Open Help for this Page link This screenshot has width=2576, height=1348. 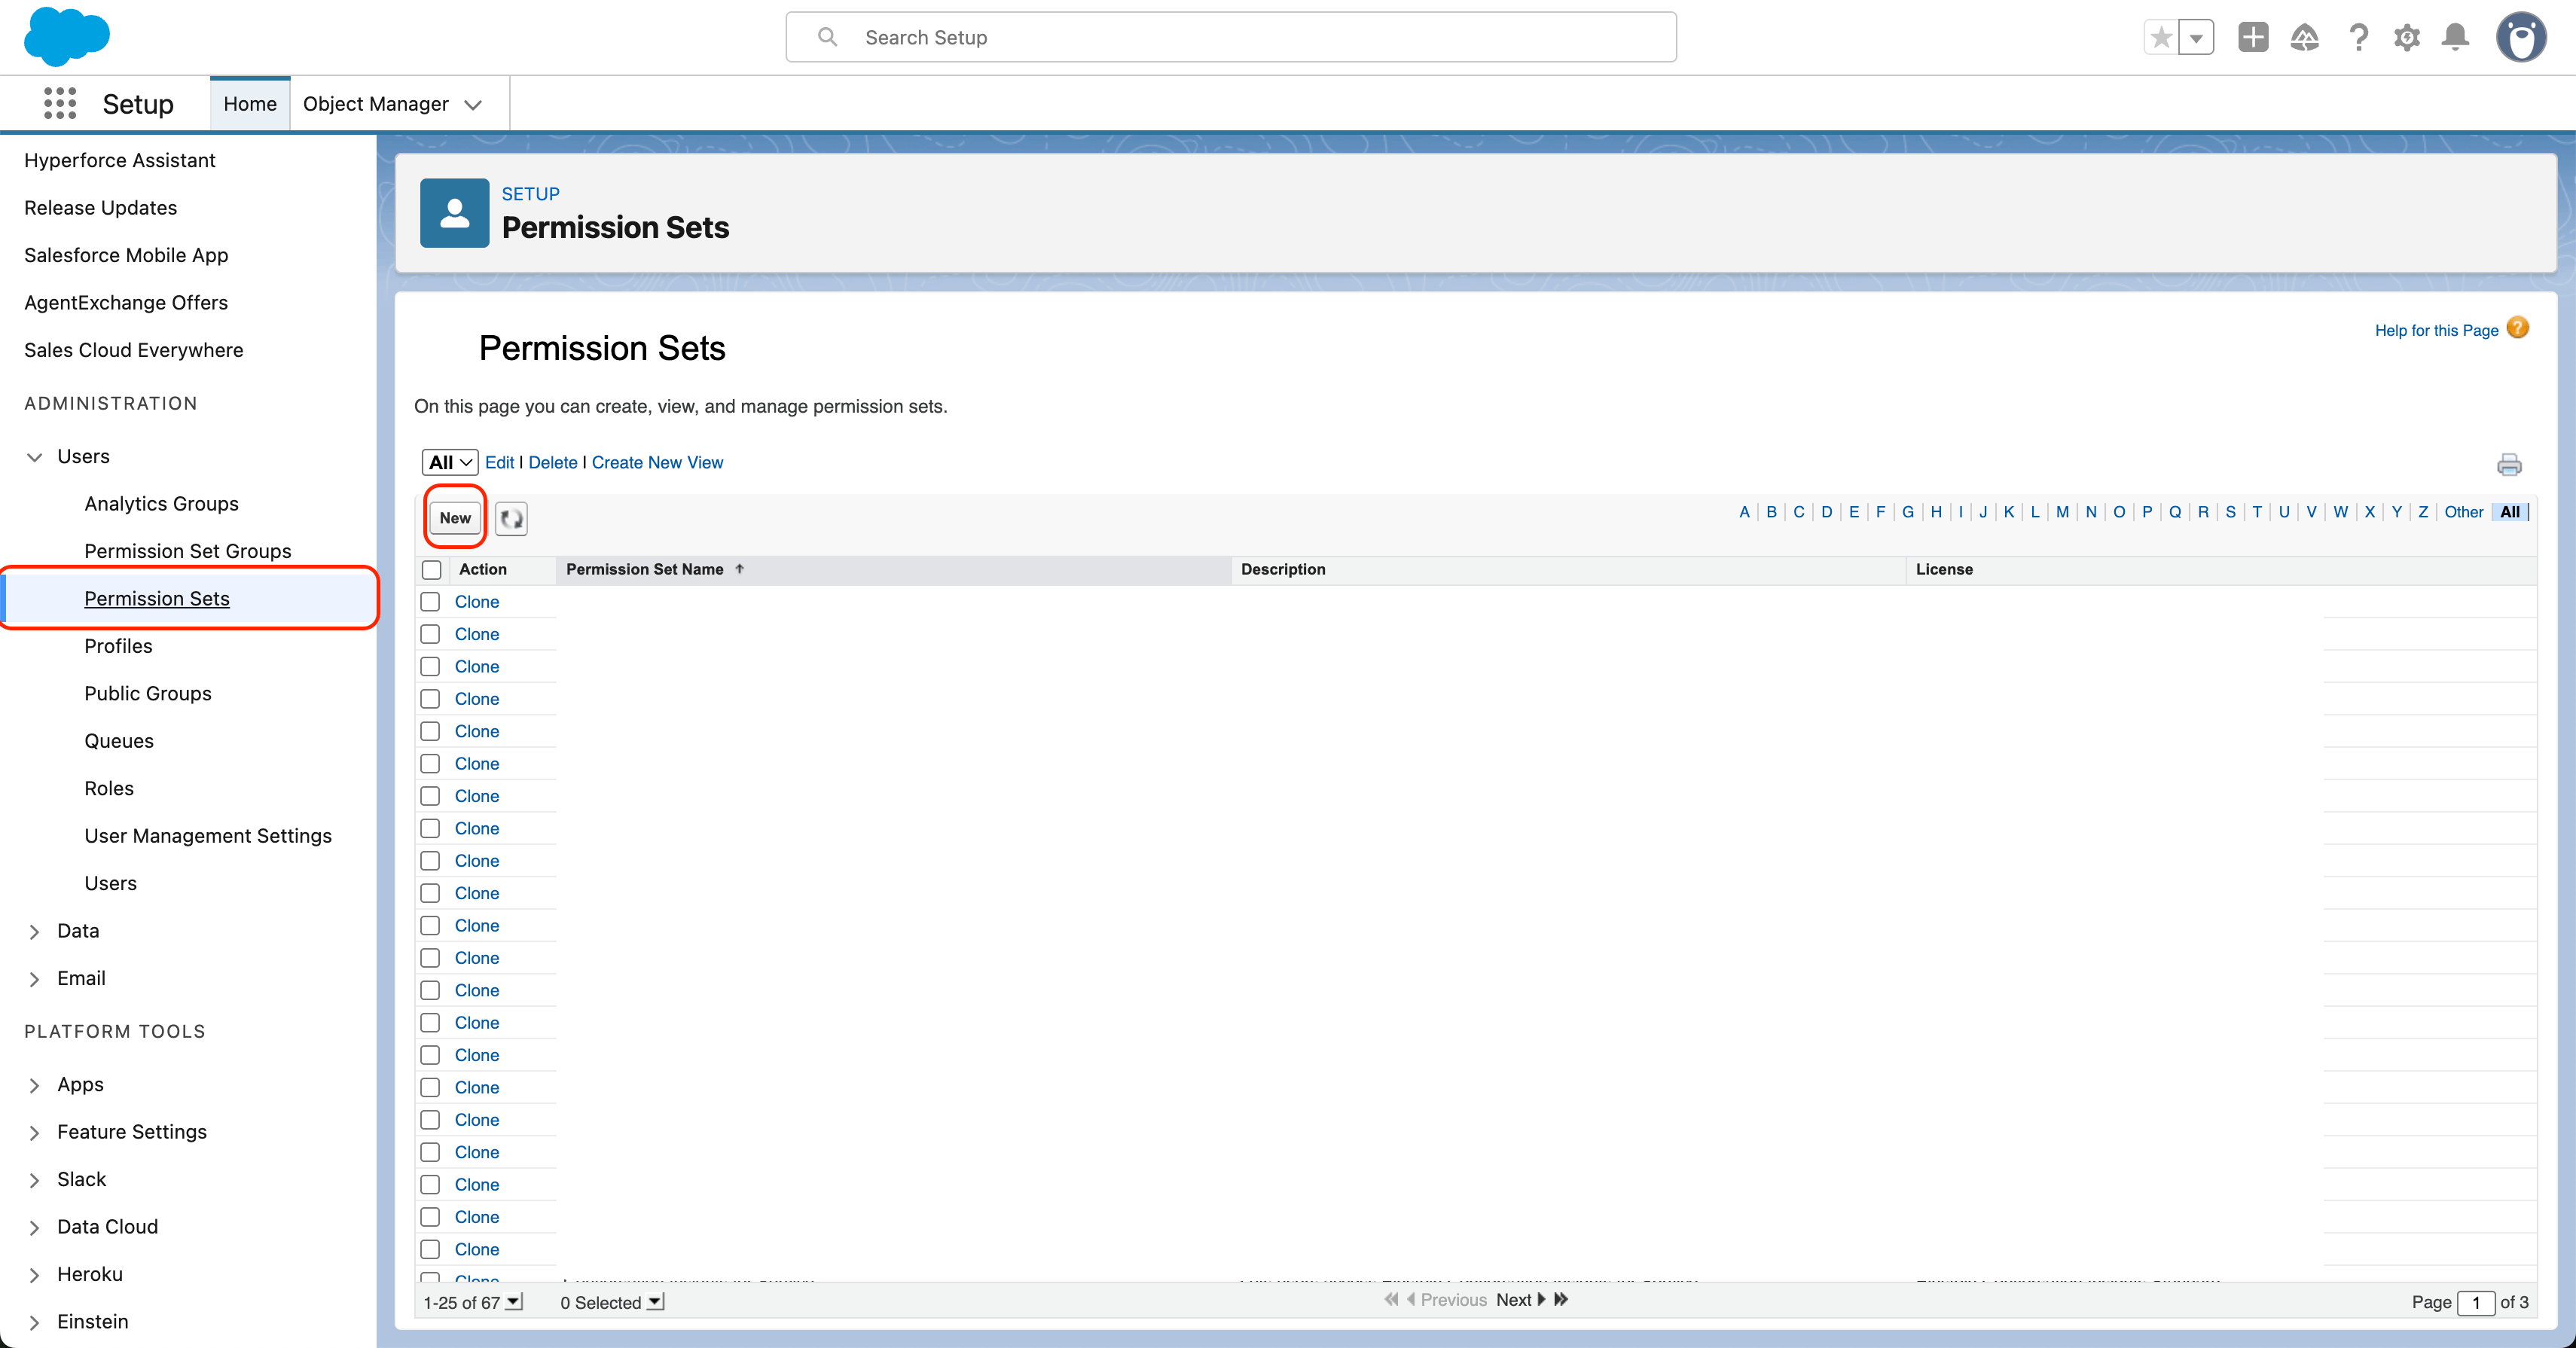click(2436, 330)
